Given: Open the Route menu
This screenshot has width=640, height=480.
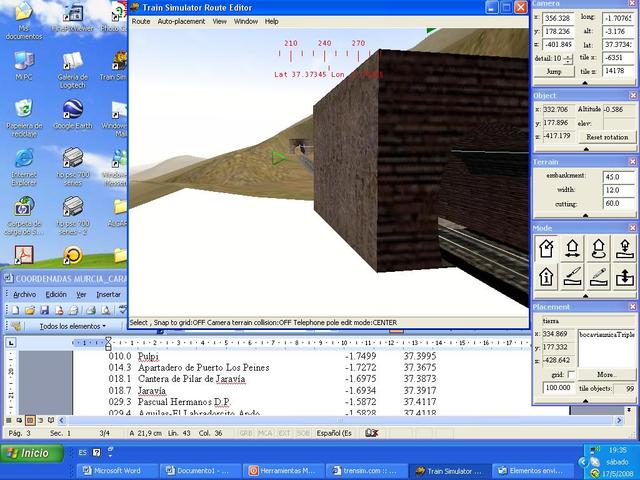Looking at the screenshot, I should pos(141,21).
